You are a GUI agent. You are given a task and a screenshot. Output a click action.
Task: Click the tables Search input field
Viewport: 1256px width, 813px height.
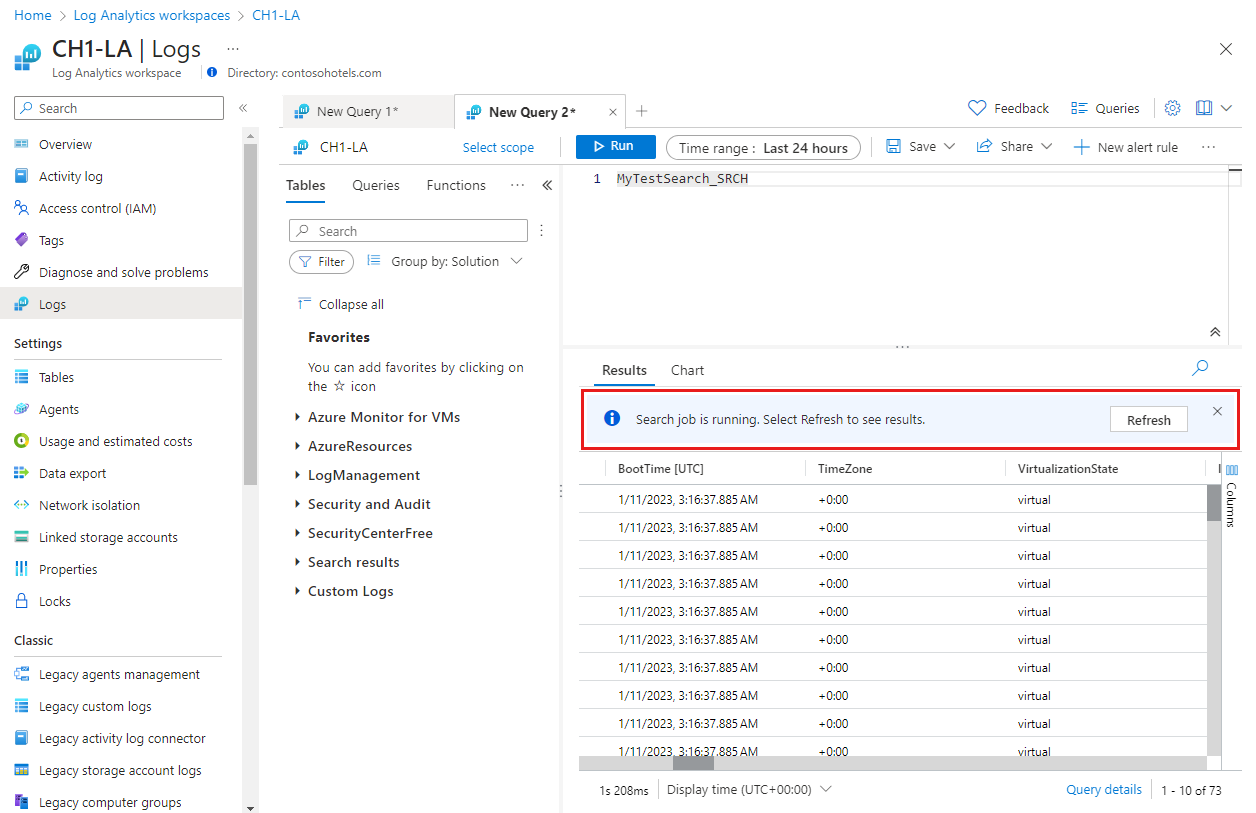(x=408, y=231)
